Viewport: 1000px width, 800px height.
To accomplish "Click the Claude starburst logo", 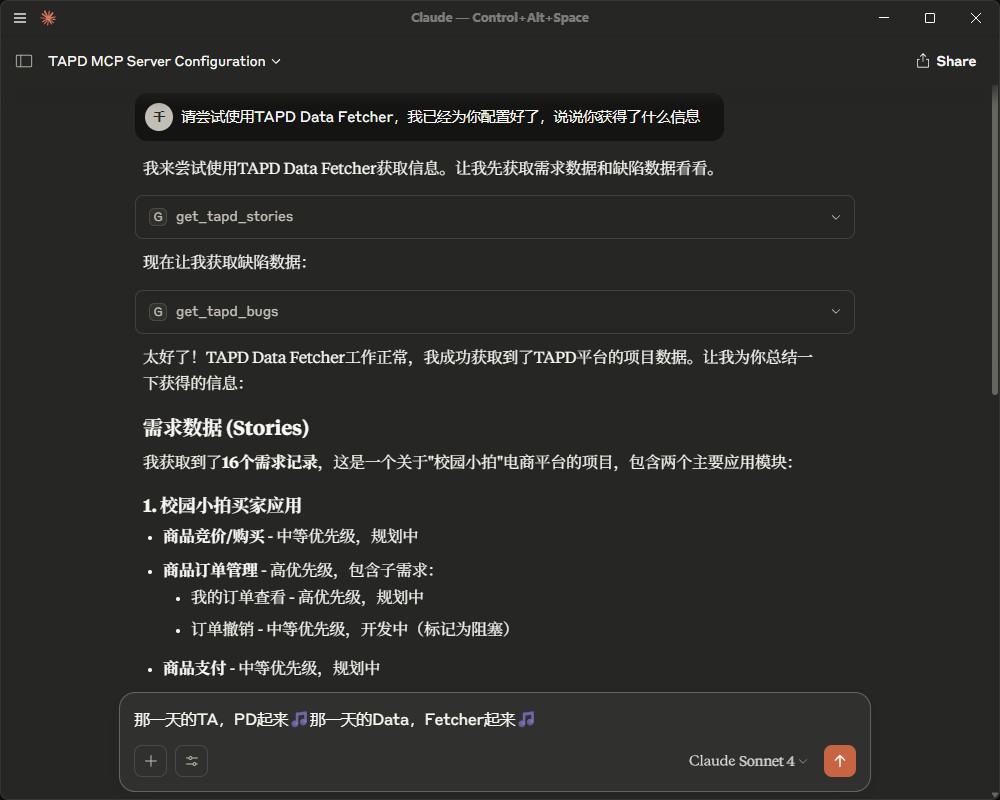I will click(47, 17).
